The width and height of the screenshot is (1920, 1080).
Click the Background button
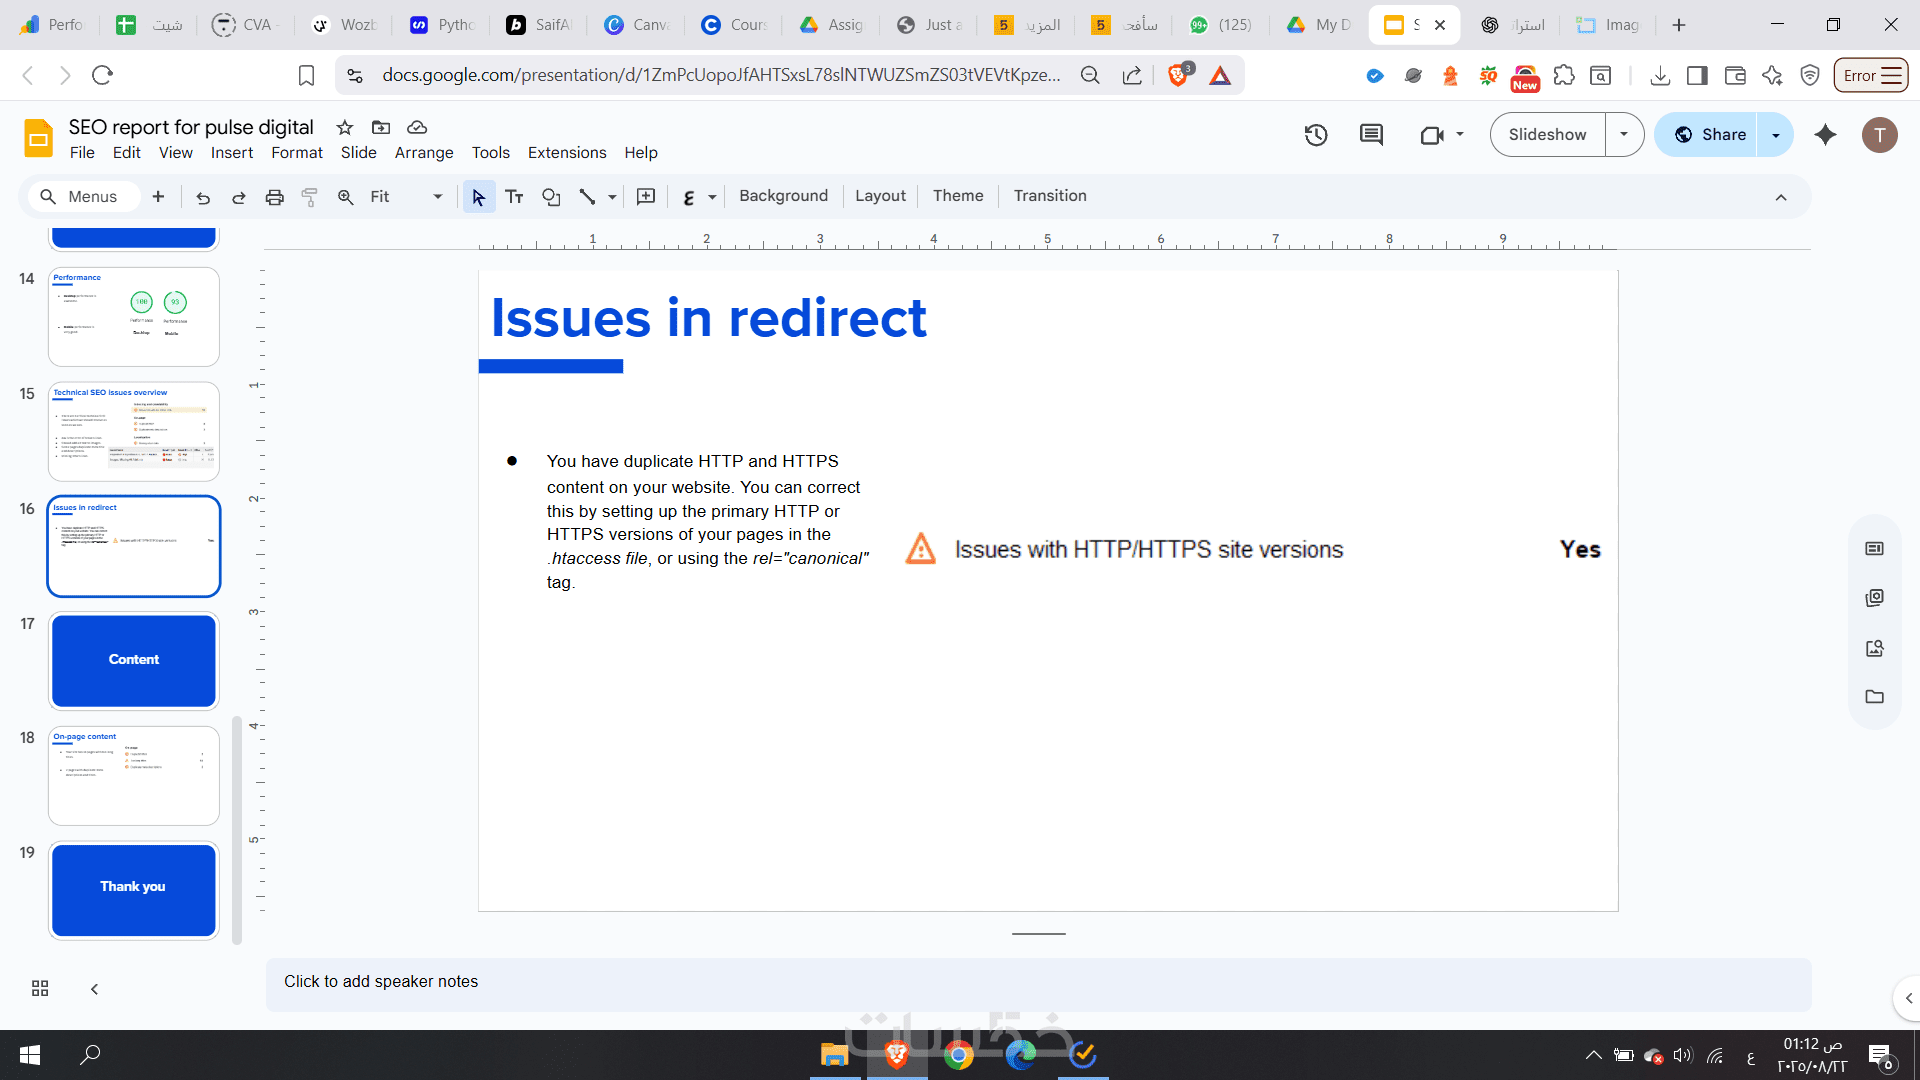point(783,196)
